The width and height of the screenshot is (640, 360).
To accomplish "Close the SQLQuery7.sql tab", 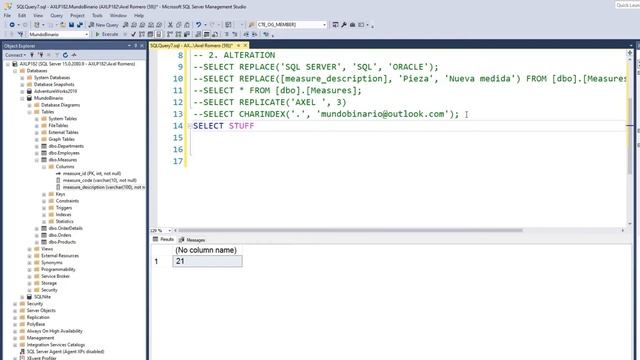I will click(245, 45).
